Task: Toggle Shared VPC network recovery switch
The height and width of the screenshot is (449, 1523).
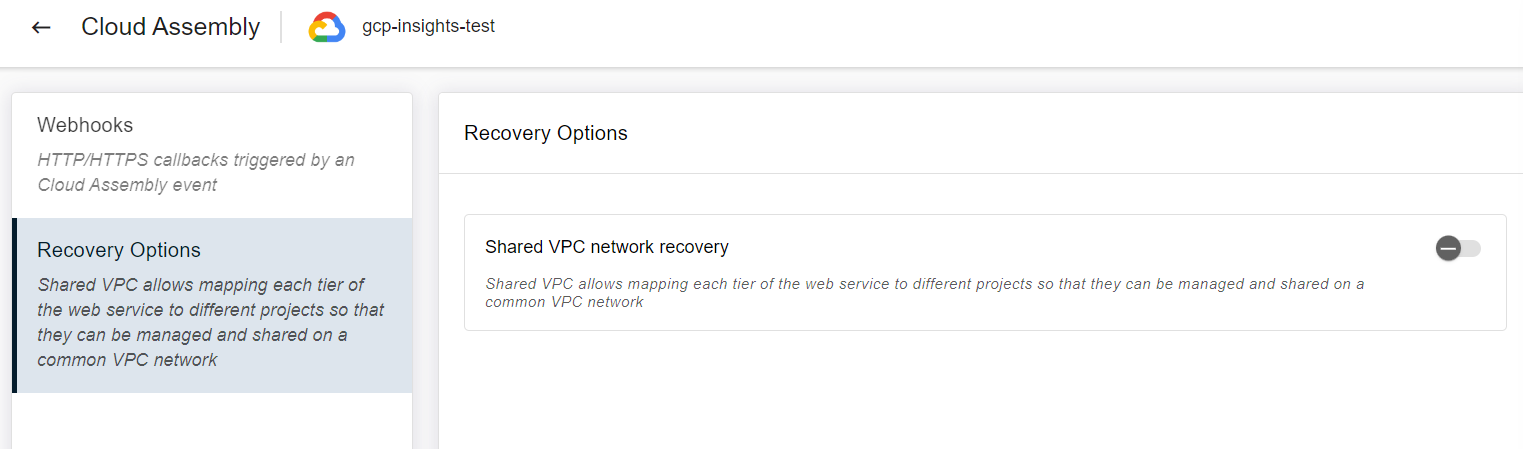Action: [1458, 248]
